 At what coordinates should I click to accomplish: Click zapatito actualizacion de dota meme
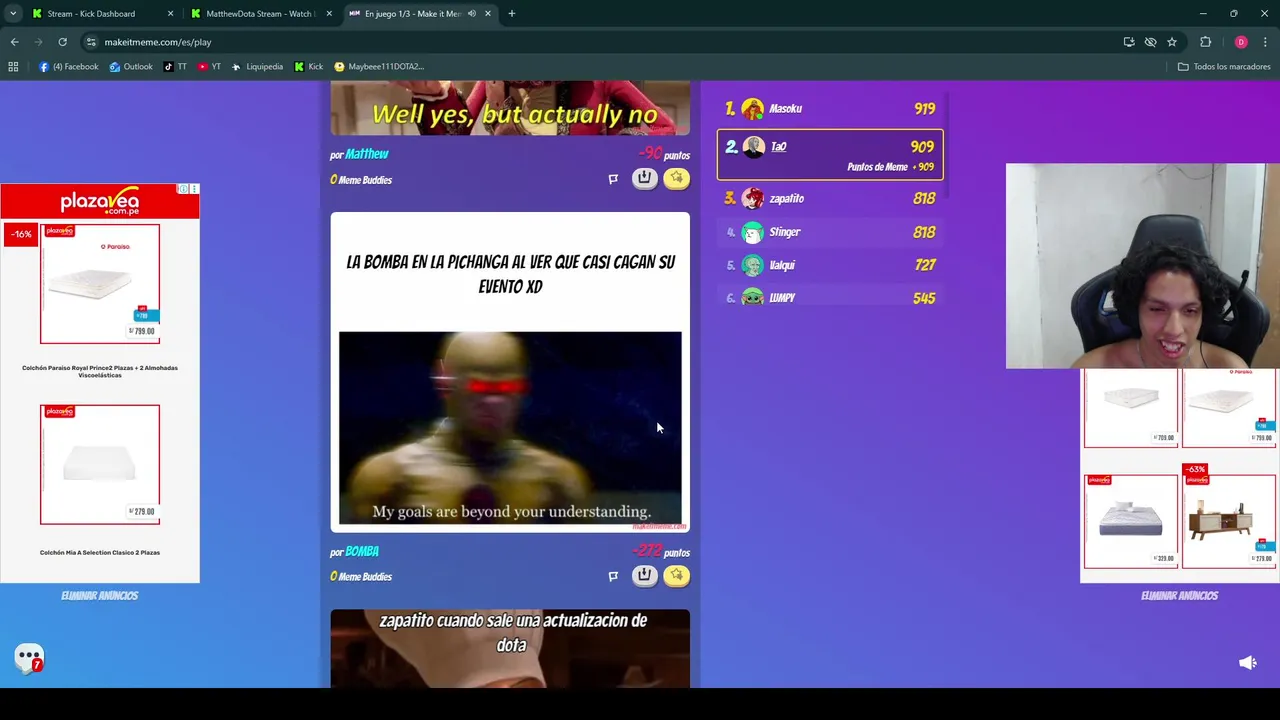(x=510, y=648)
